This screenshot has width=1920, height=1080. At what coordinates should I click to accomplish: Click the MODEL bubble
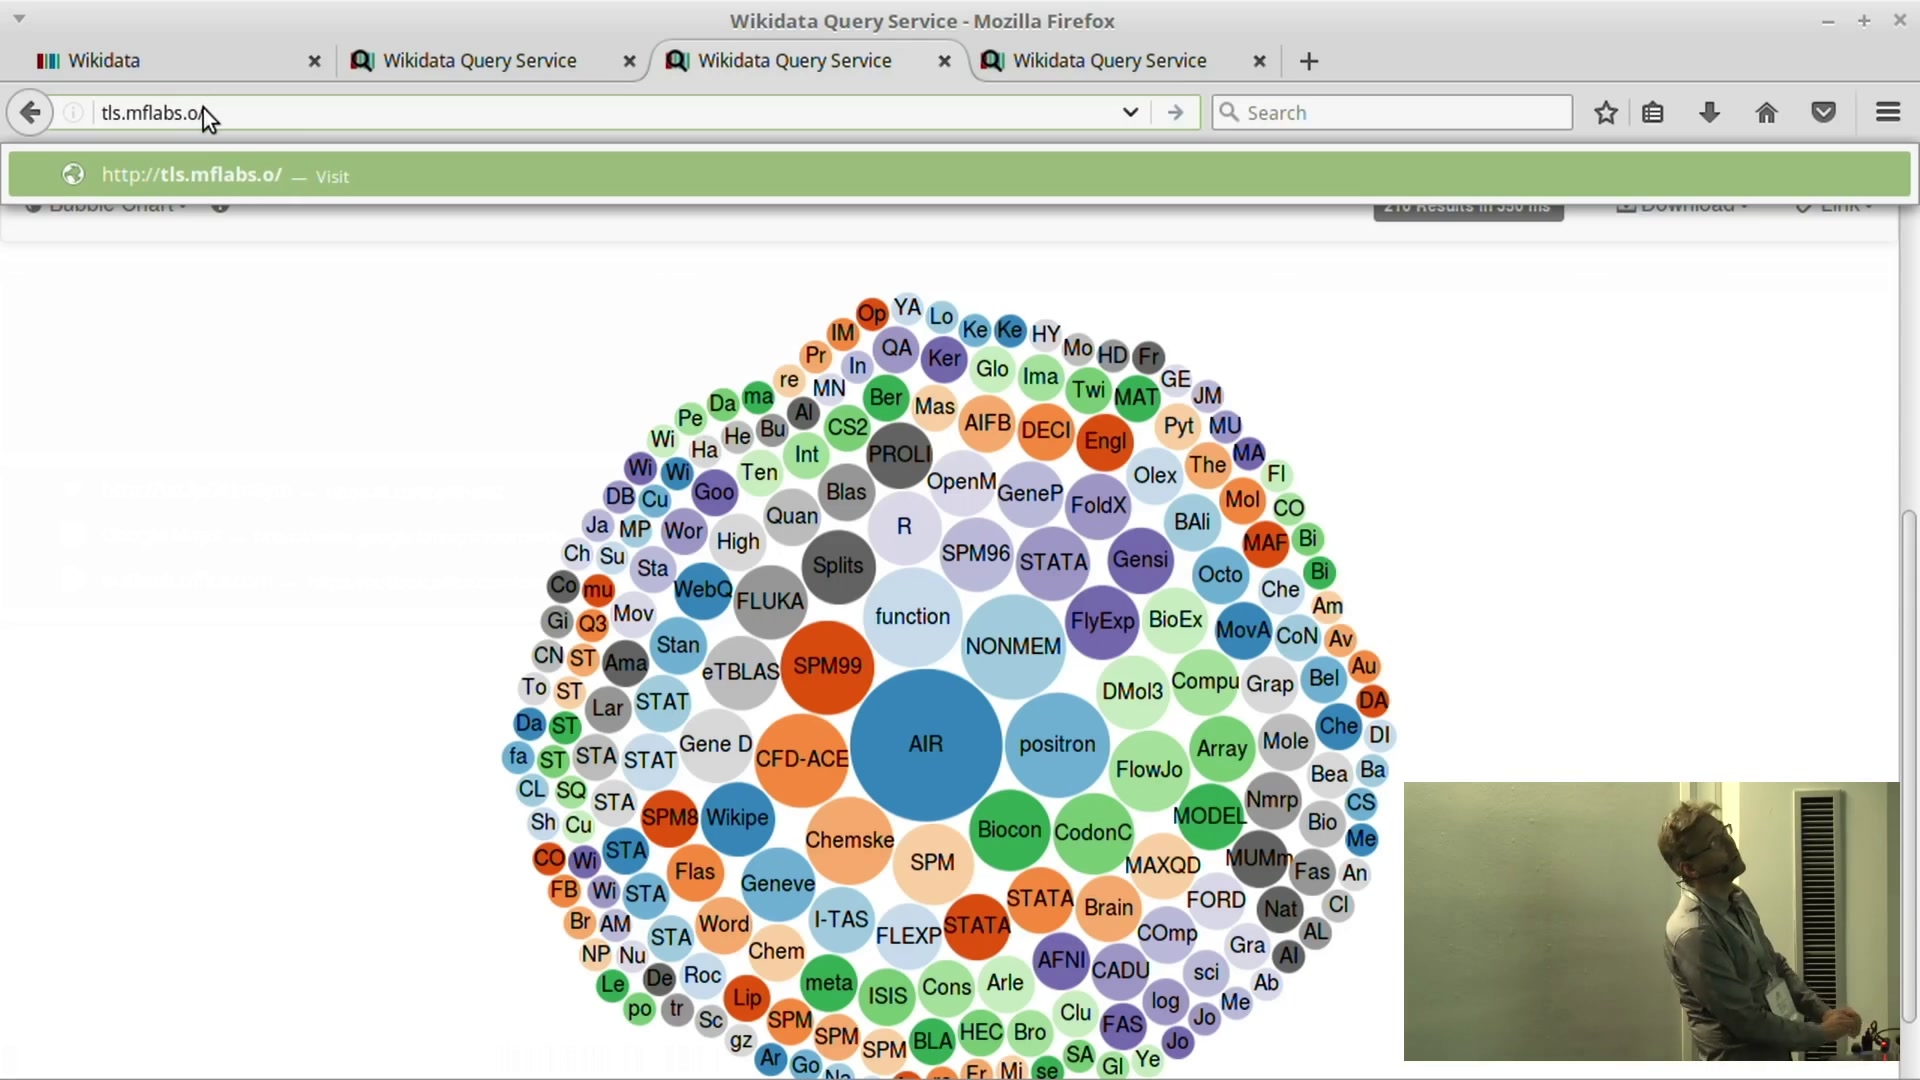tap(1209, 816)
